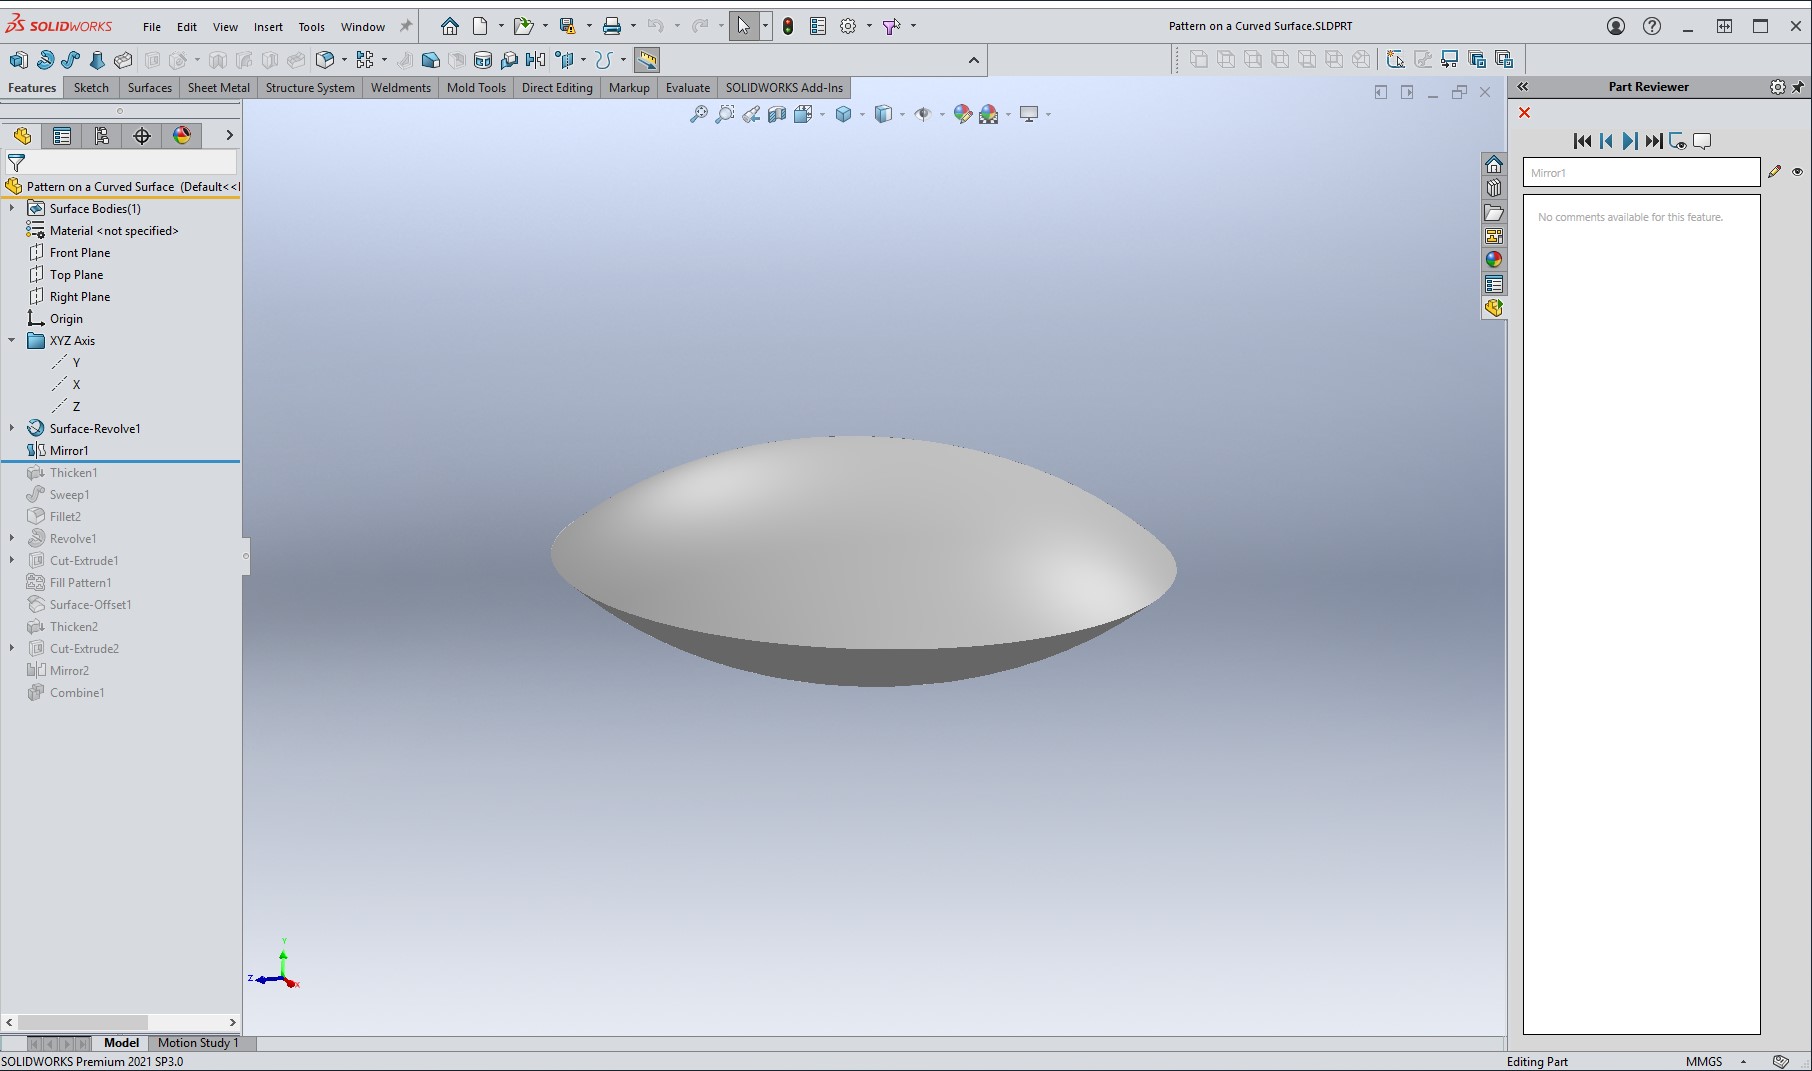Viewport: 1812px width, 1071px height.
Task: Jump to first feature in Part Reviewer
Action: click(x=1582, y=141)
